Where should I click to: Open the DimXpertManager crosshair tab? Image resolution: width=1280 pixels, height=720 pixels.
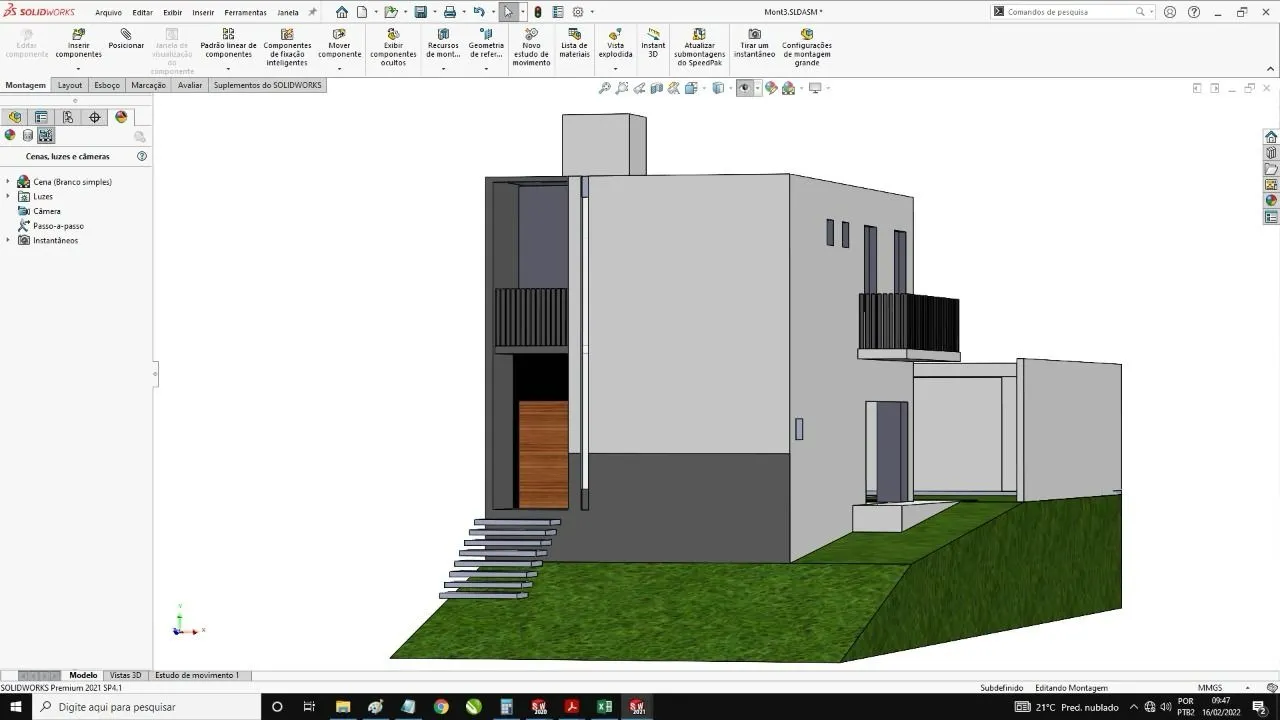[x=95, y=117]
